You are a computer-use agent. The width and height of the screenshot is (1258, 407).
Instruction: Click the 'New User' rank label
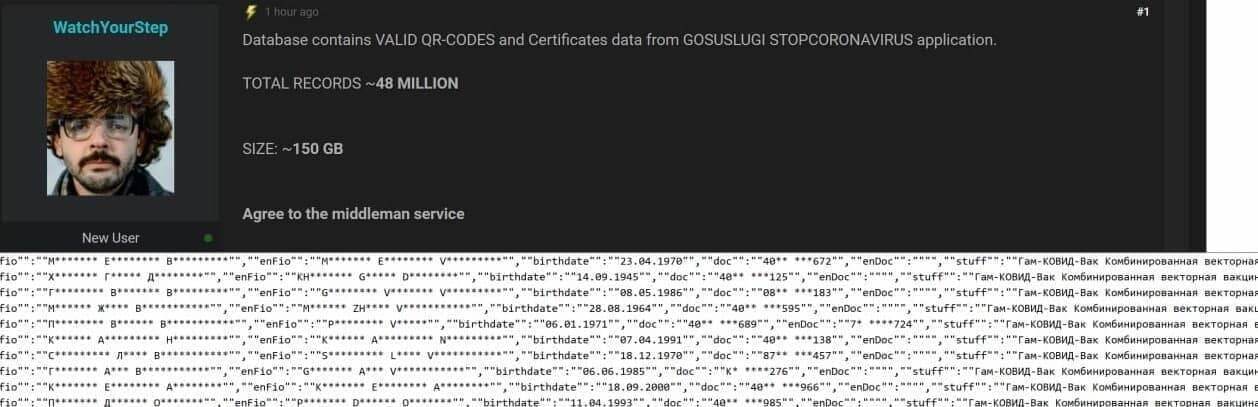(x=110, y=238)
